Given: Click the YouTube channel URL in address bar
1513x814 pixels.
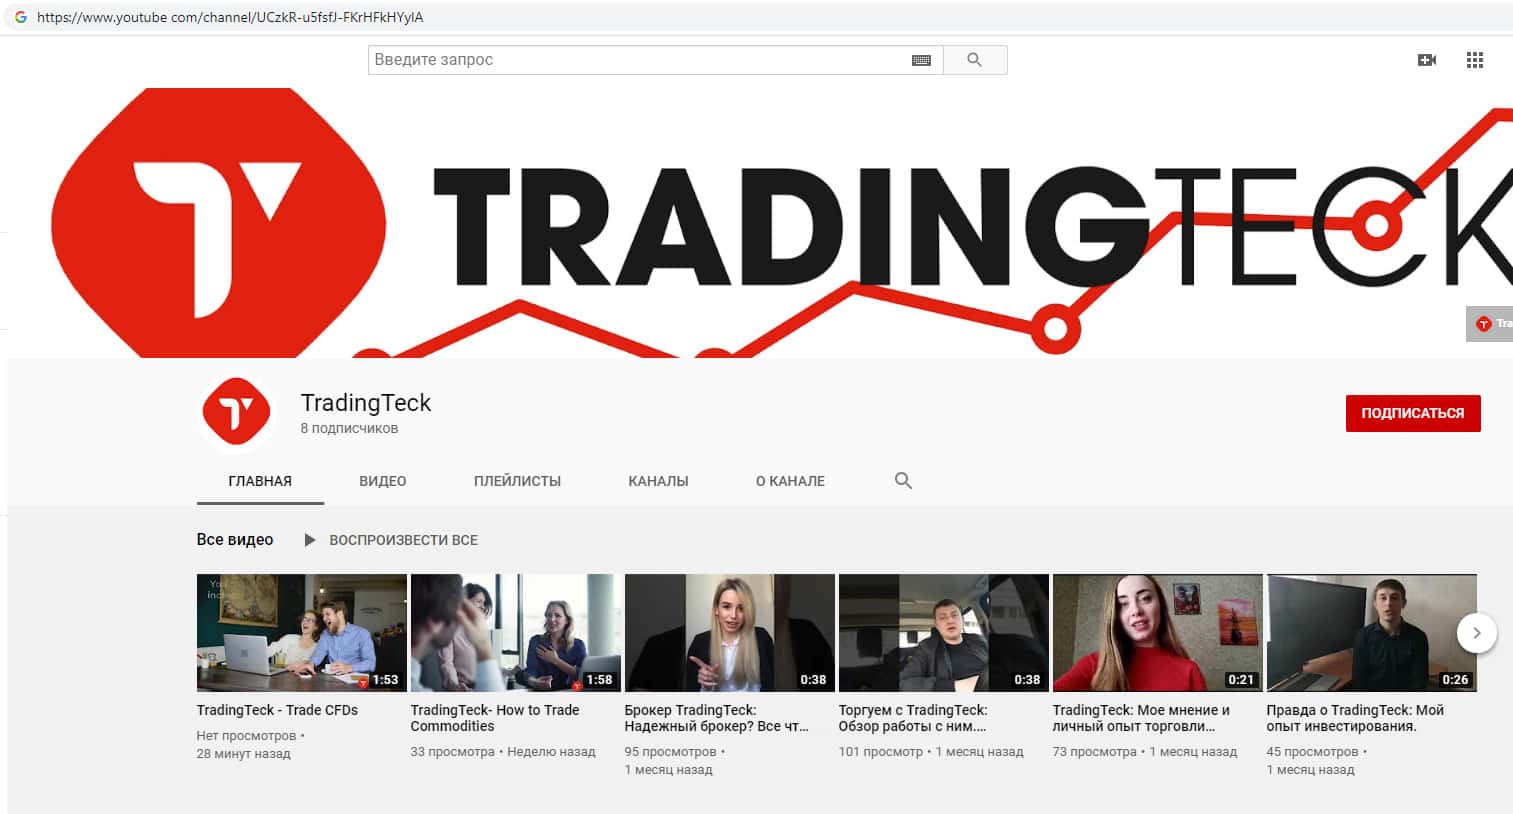Looking at the screenshot, I should (230, 17).
